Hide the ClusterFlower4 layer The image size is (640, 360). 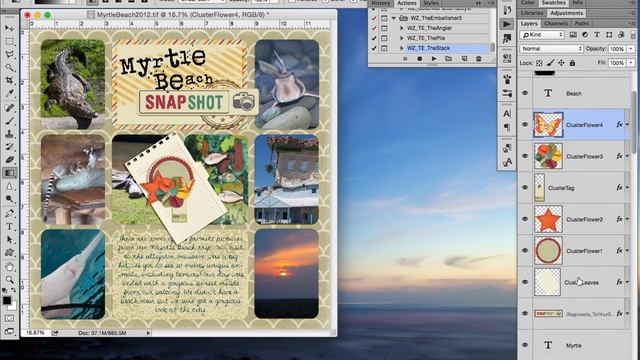click(525, 124)
